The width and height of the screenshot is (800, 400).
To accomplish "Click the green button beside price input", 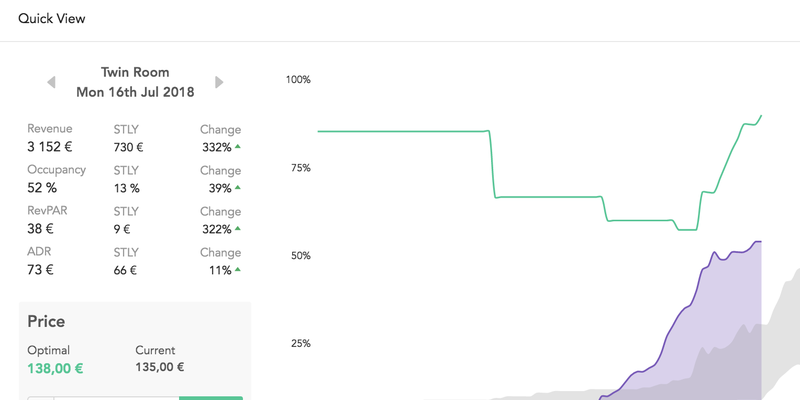I will pos(211,398).
